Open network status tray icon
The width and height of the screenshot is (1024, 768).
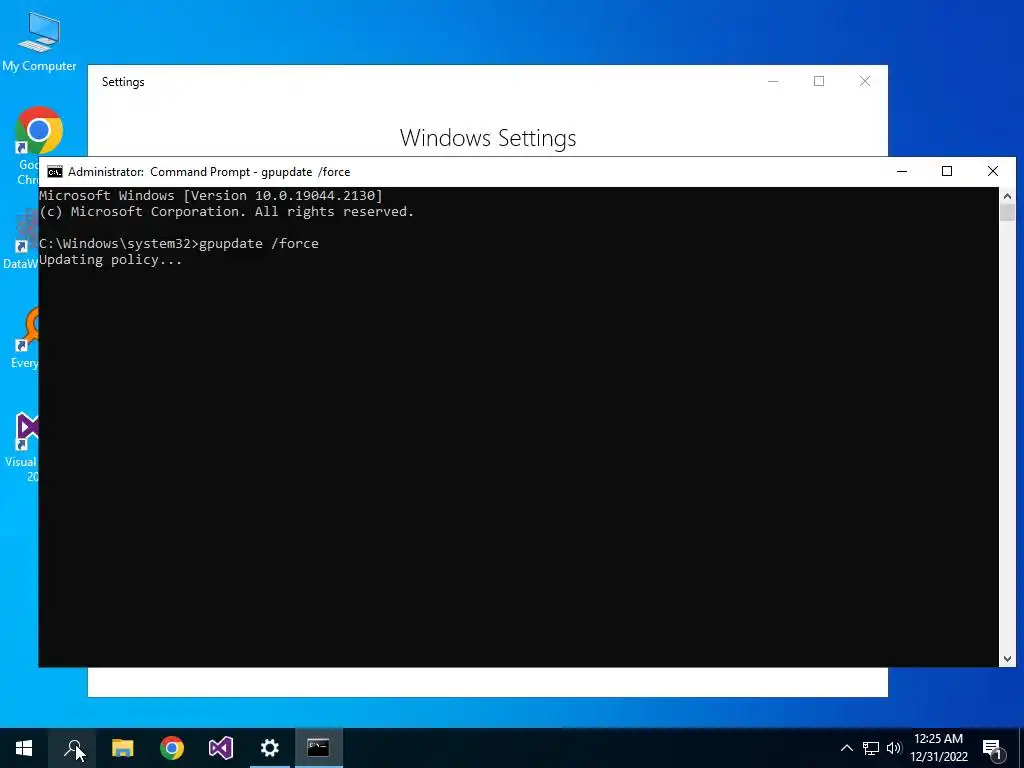point(871,748)
